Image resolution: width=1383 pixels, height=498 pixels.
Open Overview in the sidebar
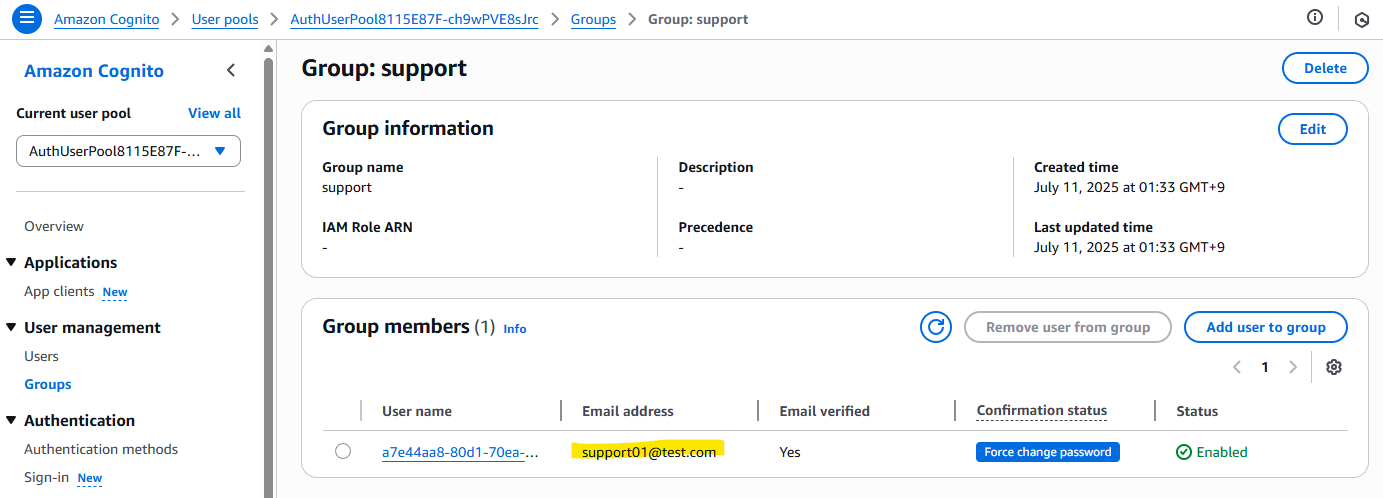click(54, 226)
